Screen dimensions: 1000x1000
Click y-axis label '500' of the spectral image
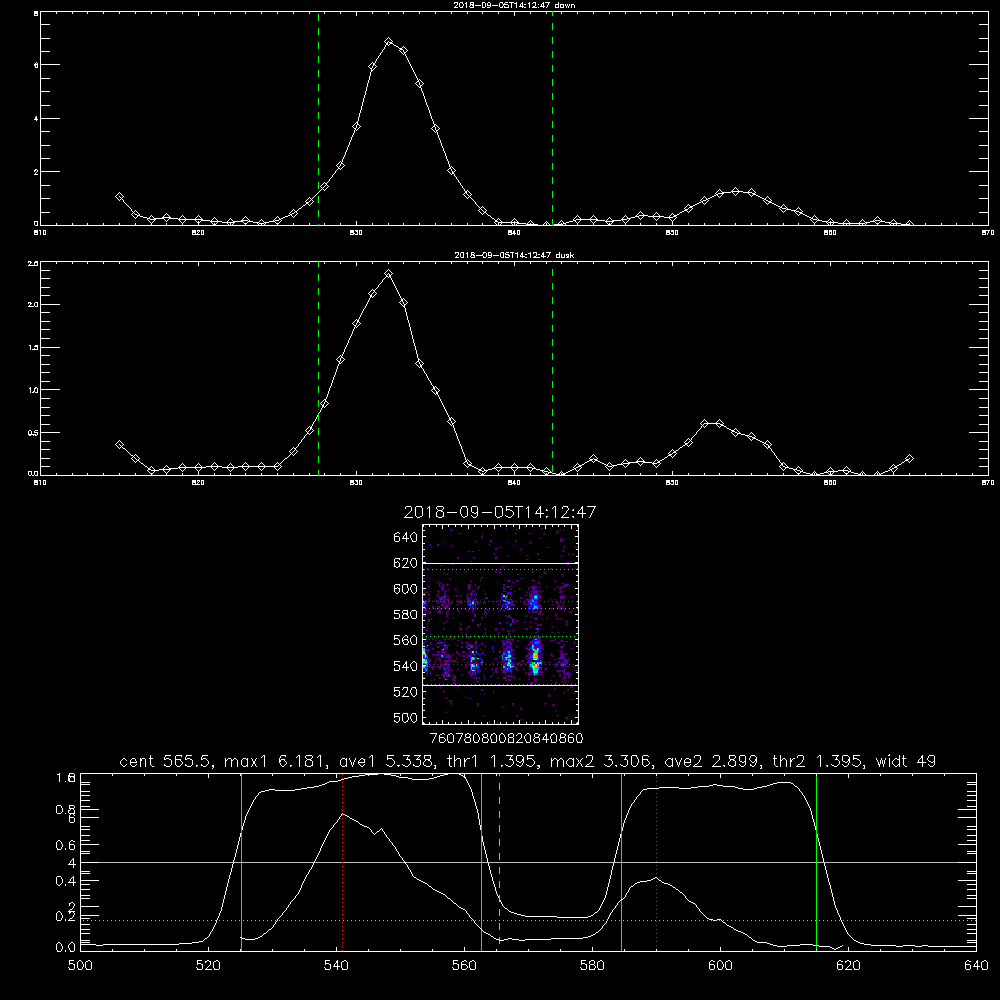(x=405, y=717)
